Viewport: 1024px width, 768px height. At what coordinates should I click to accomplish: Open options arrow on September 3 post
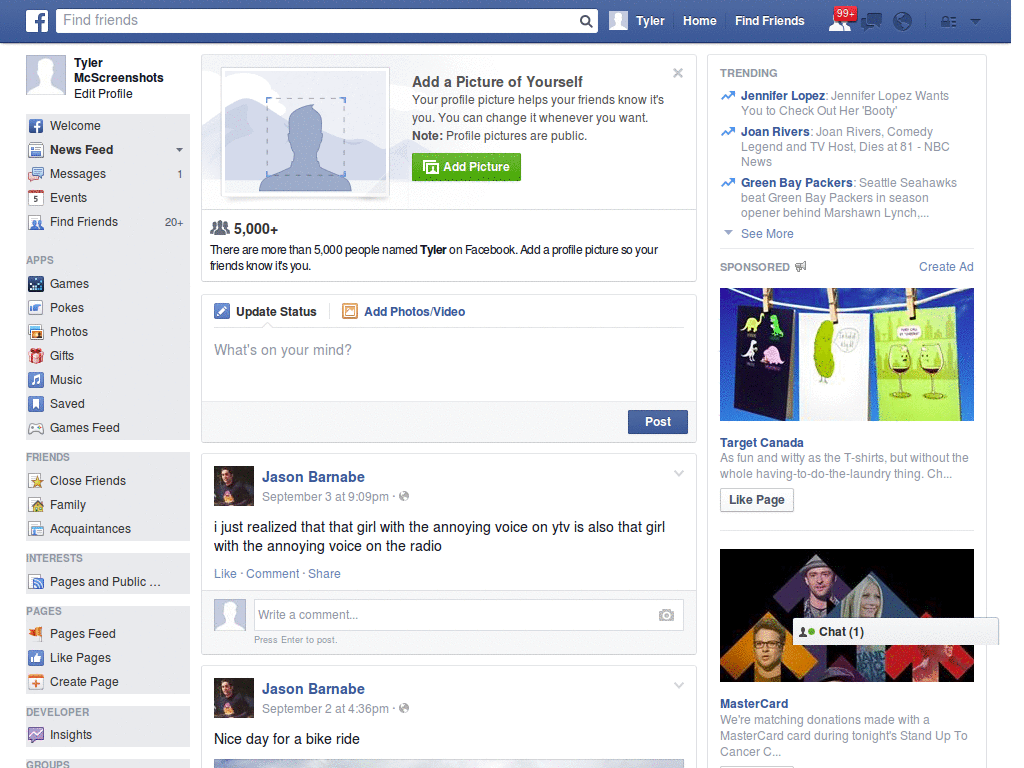(x=679, y=474)
